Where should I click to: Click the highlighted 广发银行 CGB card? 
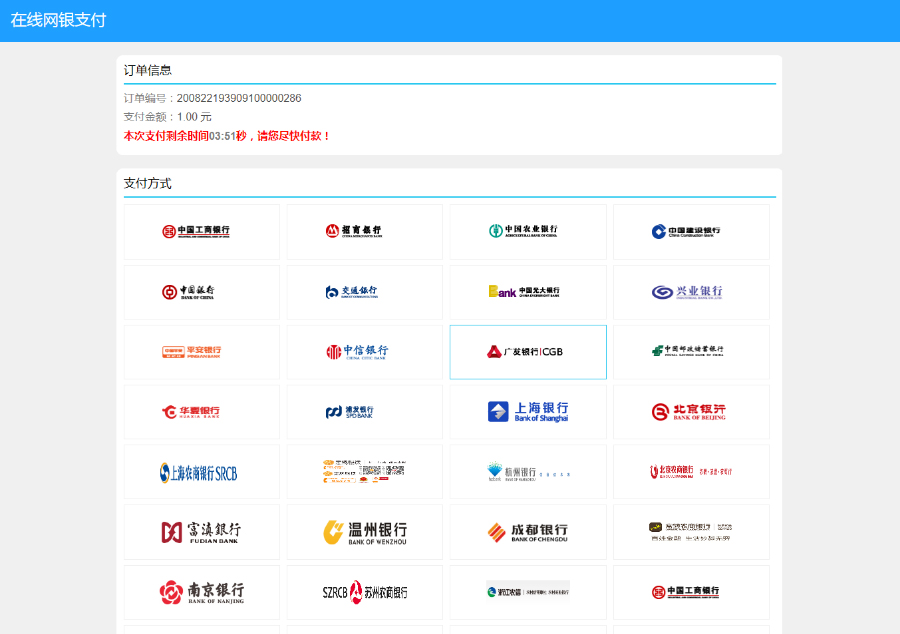[528, 352]
